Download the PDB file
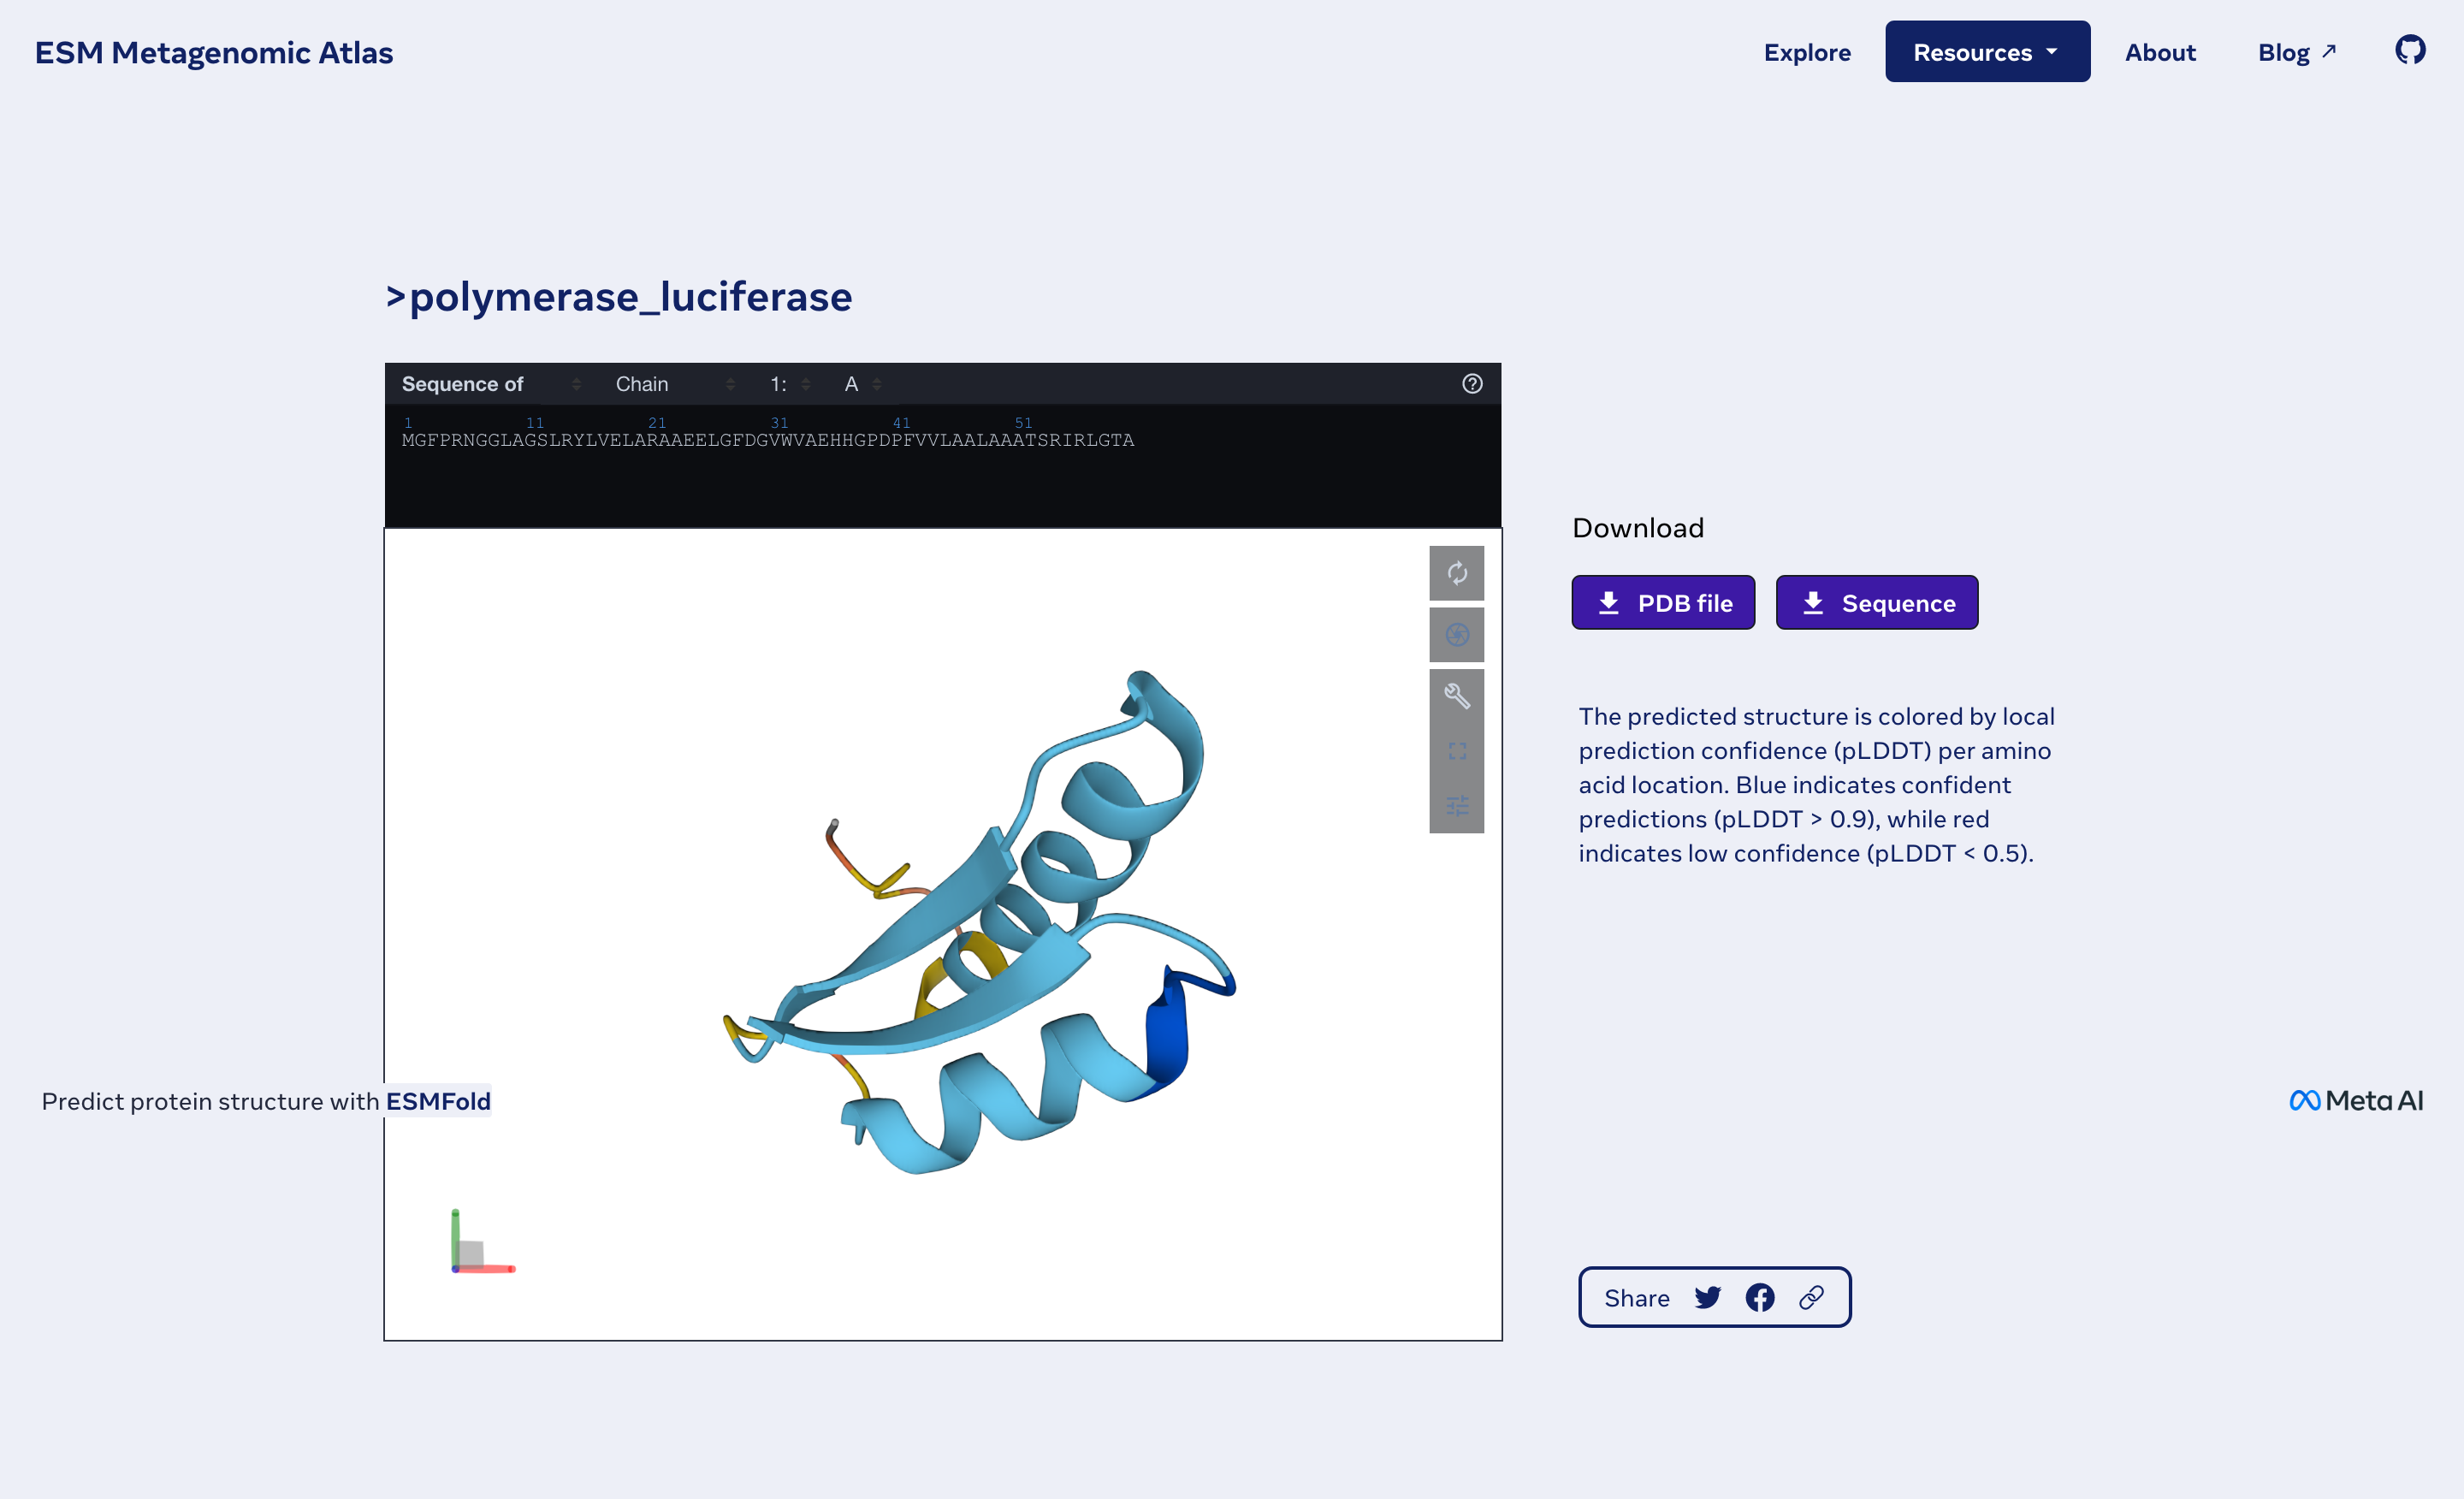This screenshot has width=2464, height=1499. pyautogui.click(x=1662, y=603)
